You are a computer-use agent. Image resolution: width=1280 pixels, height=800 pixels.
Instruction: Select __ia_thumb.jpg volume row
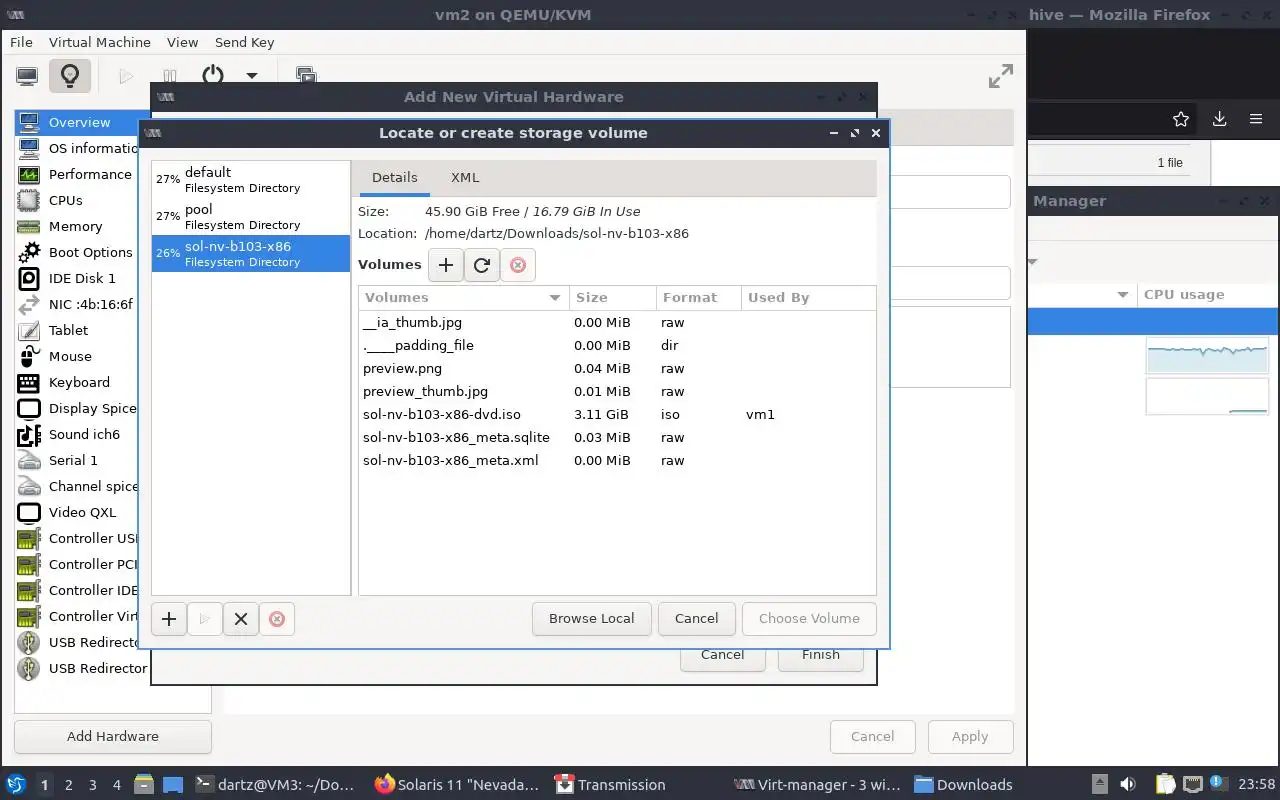[x=617, y=322]
